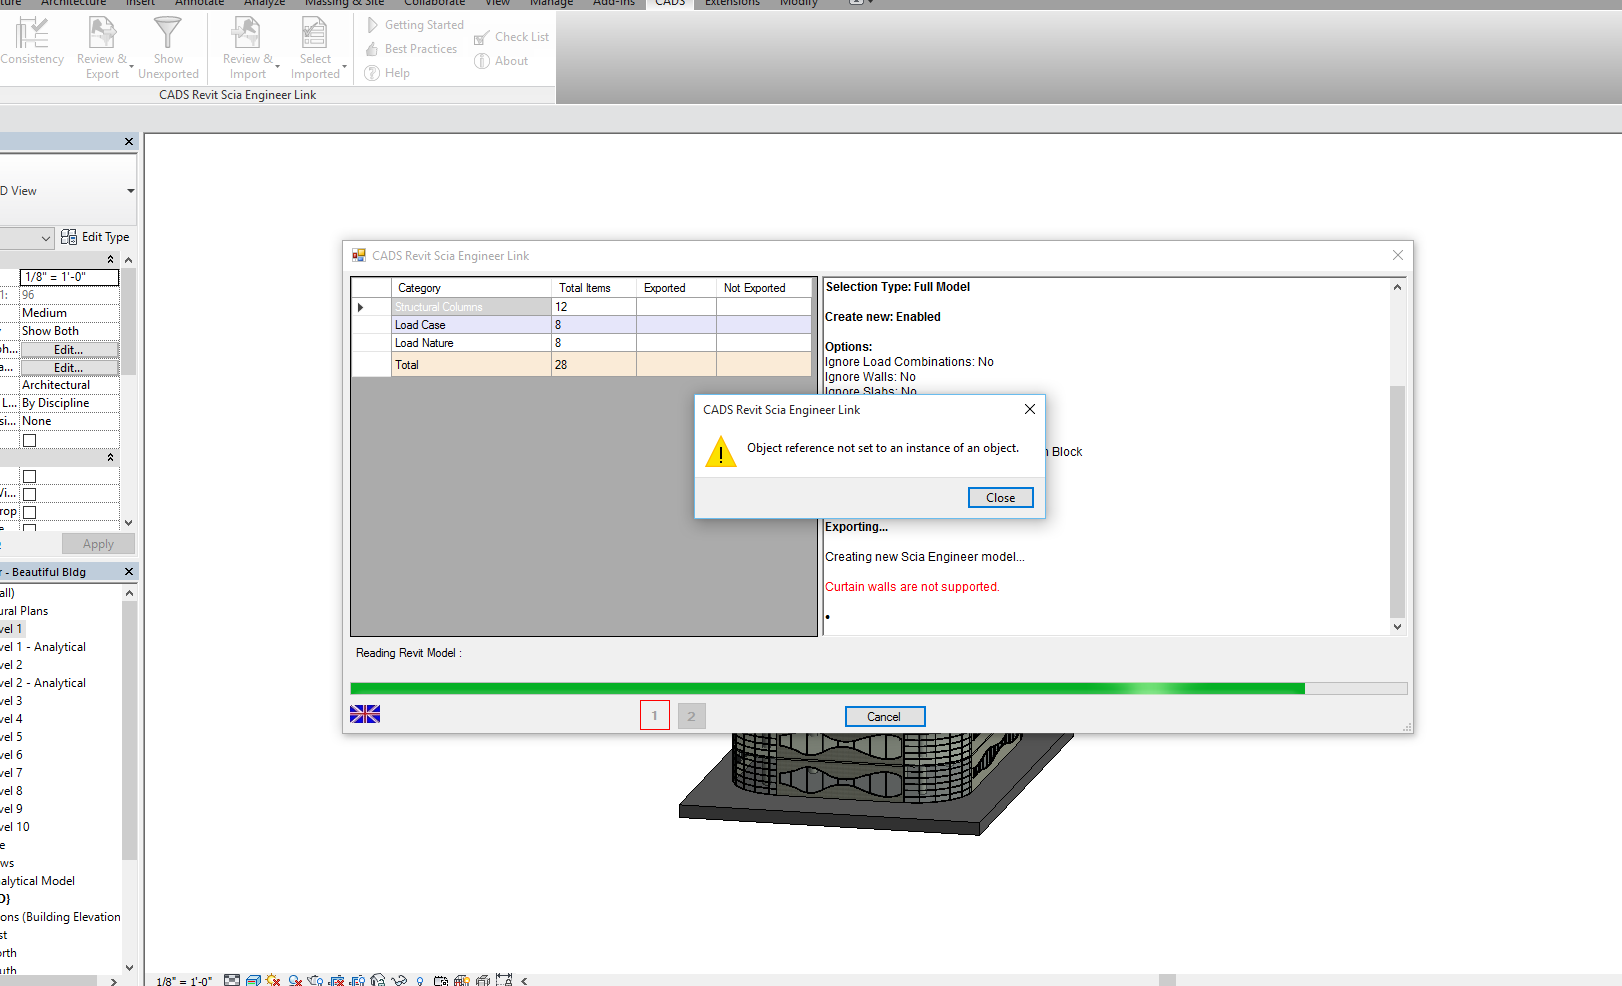Click the view scale field 1/8" = 1'-0"

[x=69, y=277]
